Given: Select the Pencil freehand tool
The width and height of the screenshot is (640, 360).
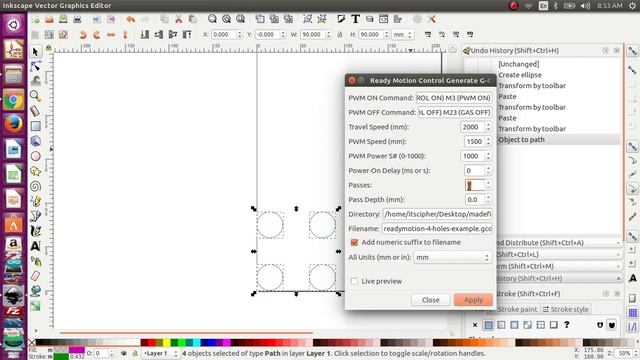Looking at the screenshot, I should (x=36, y=201).
